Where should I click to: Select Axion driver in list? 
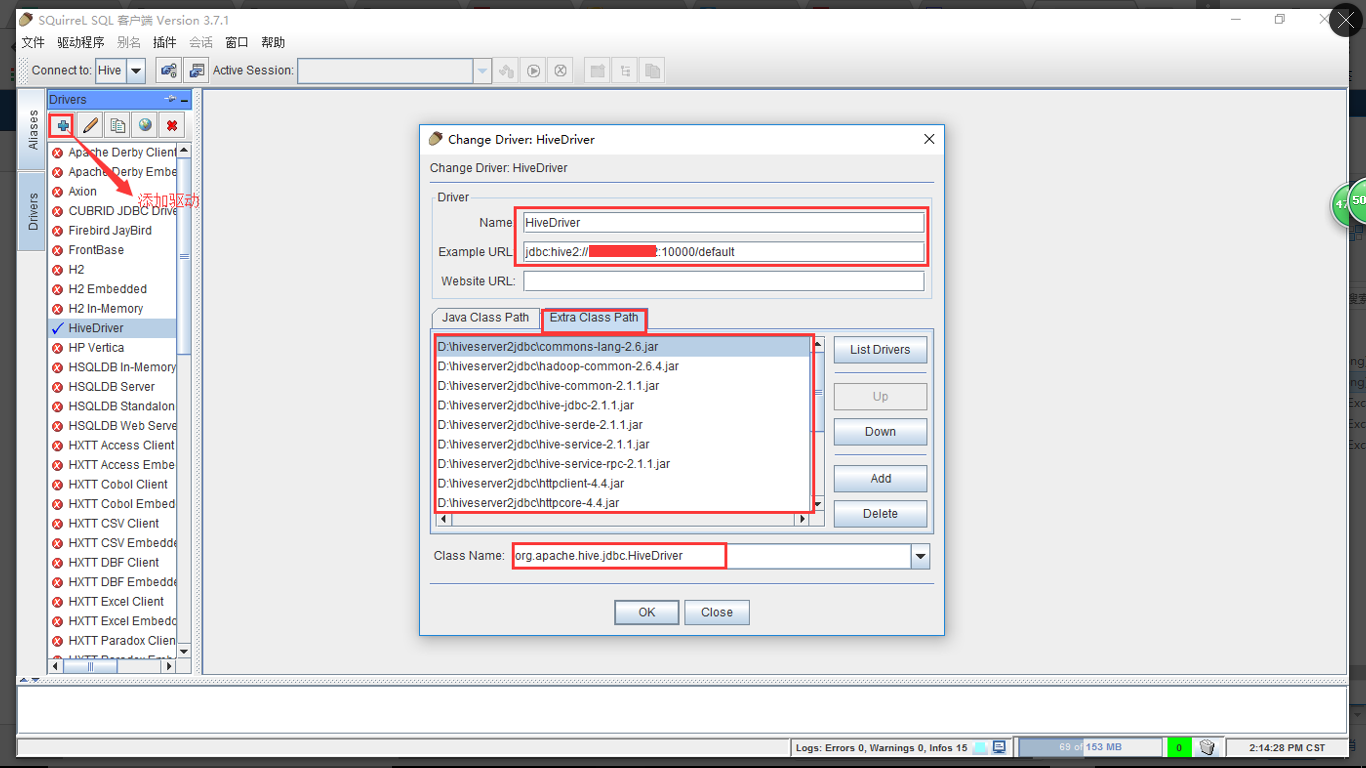pos(113,191)
